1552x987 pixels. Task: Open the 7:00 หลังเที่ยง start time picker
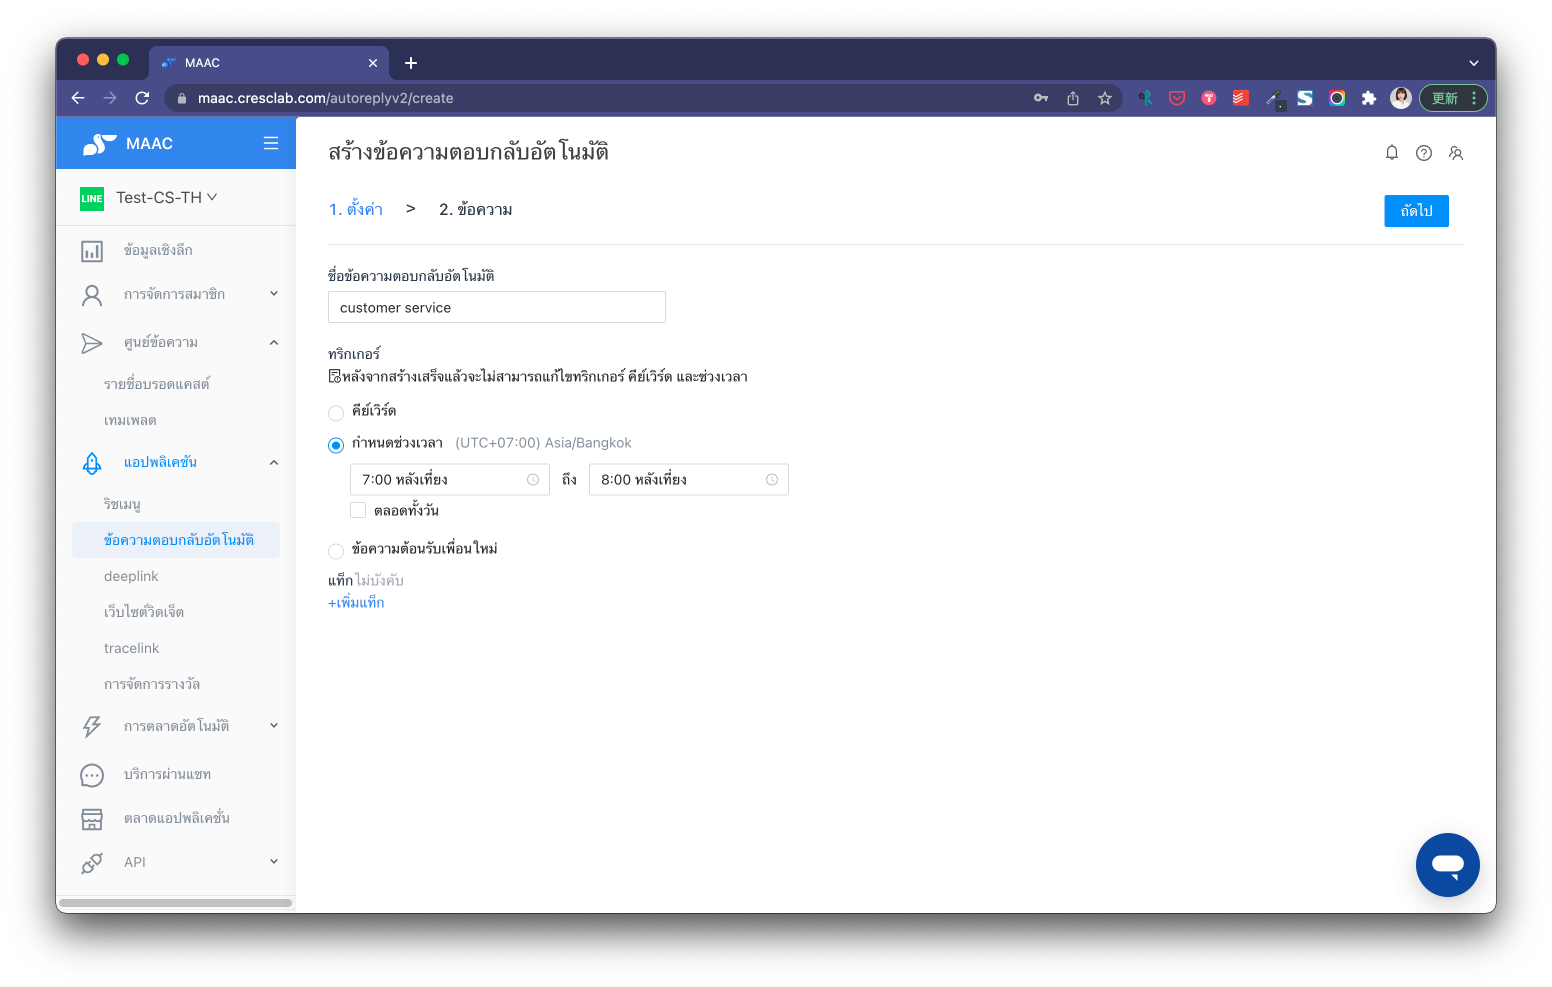[450, 480]
